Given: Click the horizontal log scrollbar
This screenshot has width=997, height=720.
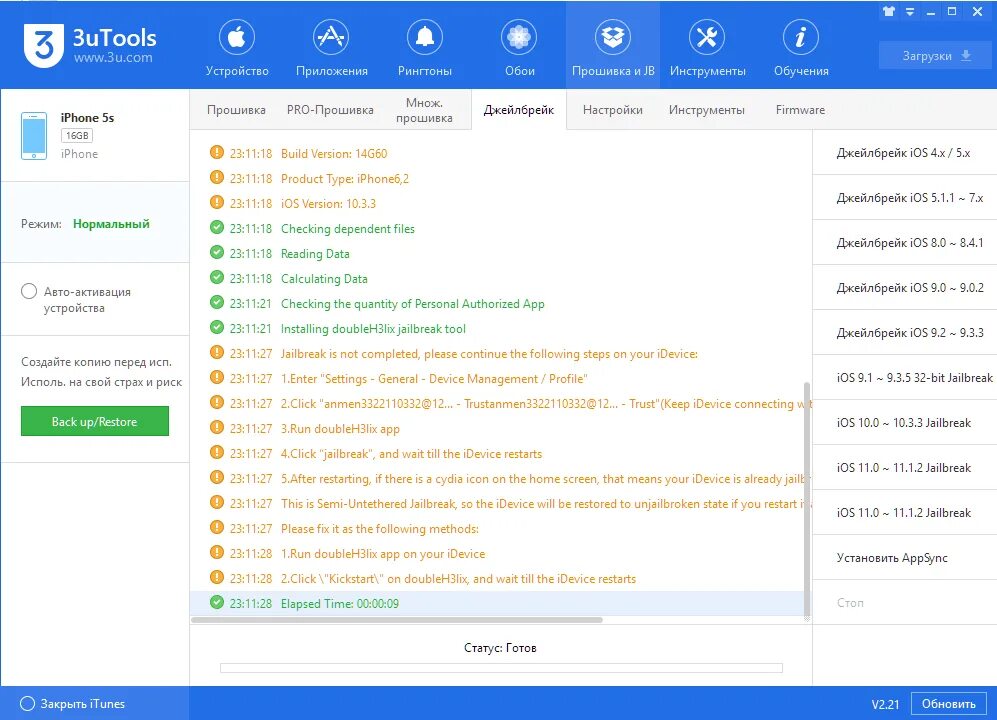Looking at the screenshot, I should 397,620.
